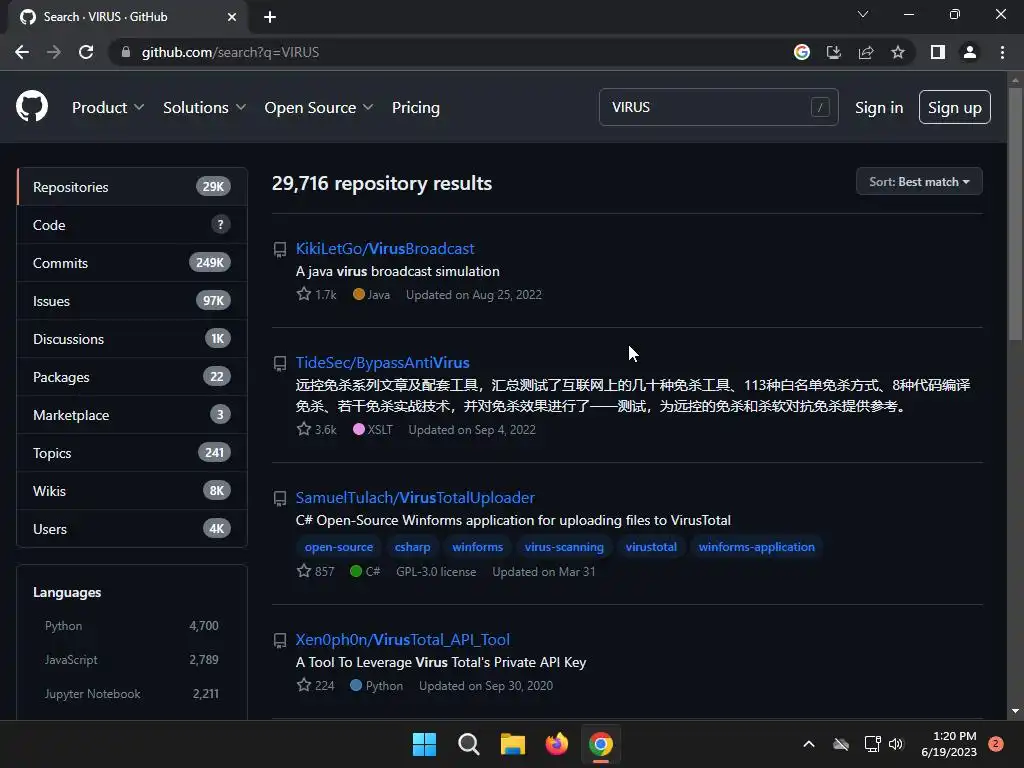The image size is (1024, 768).
Task: Toggle the browser side panel icon
Action: pos(937,52)
